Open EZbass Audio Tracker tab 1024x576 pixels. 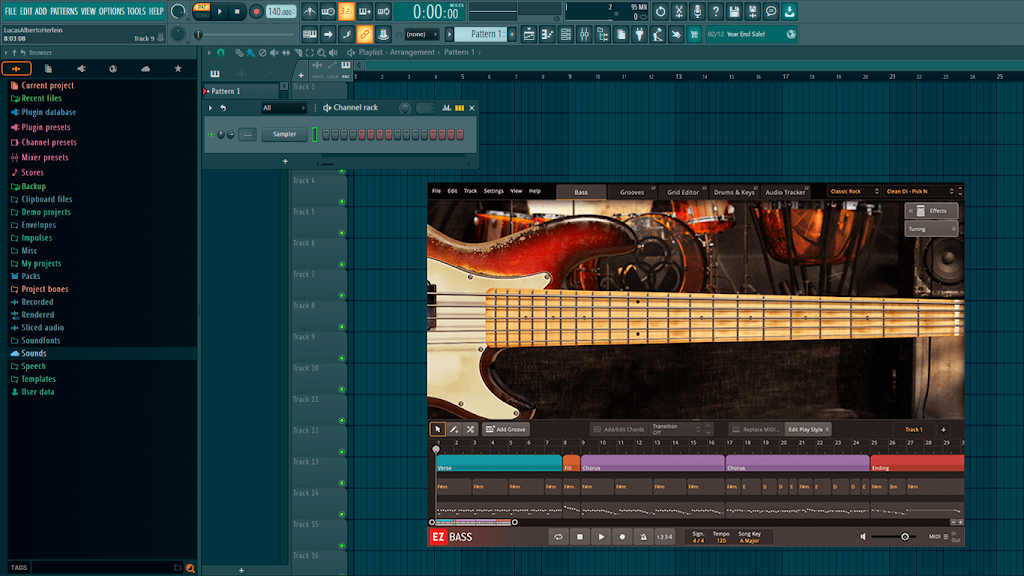click(785, 192)
